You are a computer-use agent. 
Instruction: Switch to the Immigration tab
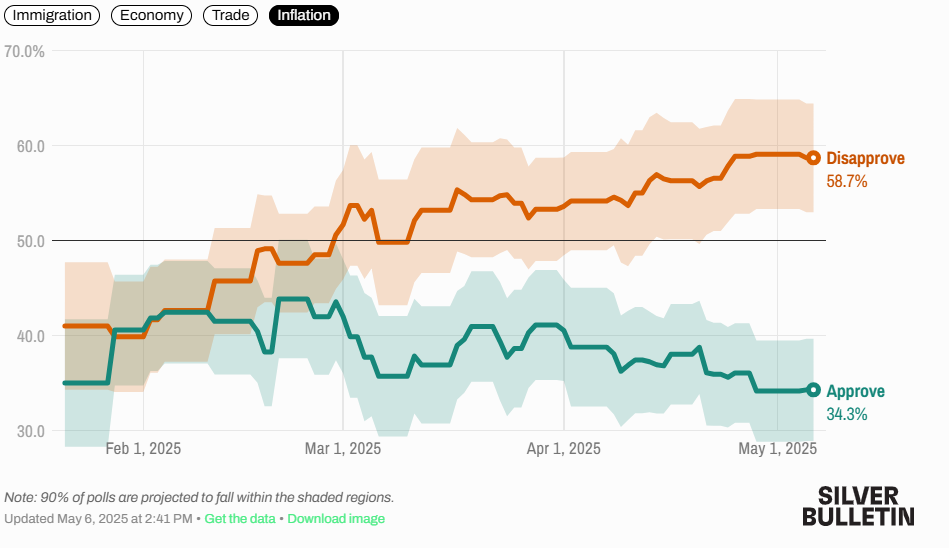click(52, 15)
